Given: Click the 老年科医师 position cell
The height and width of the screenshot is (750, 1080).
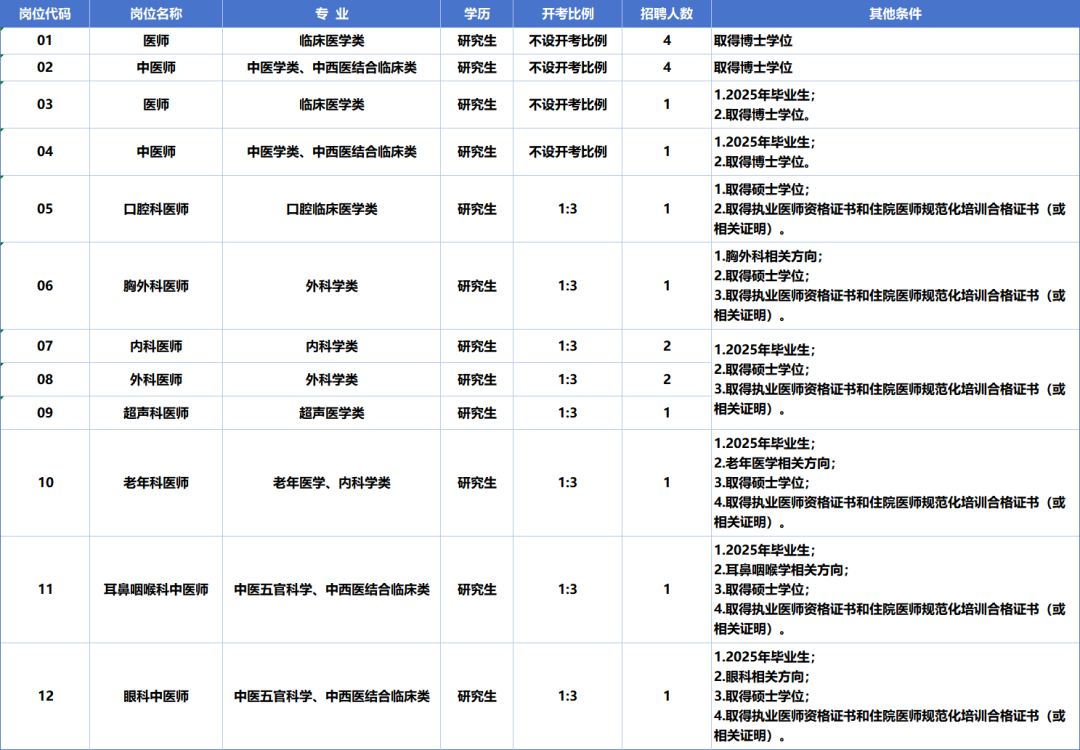Looking at the screenshot, I should click(156, 483).
